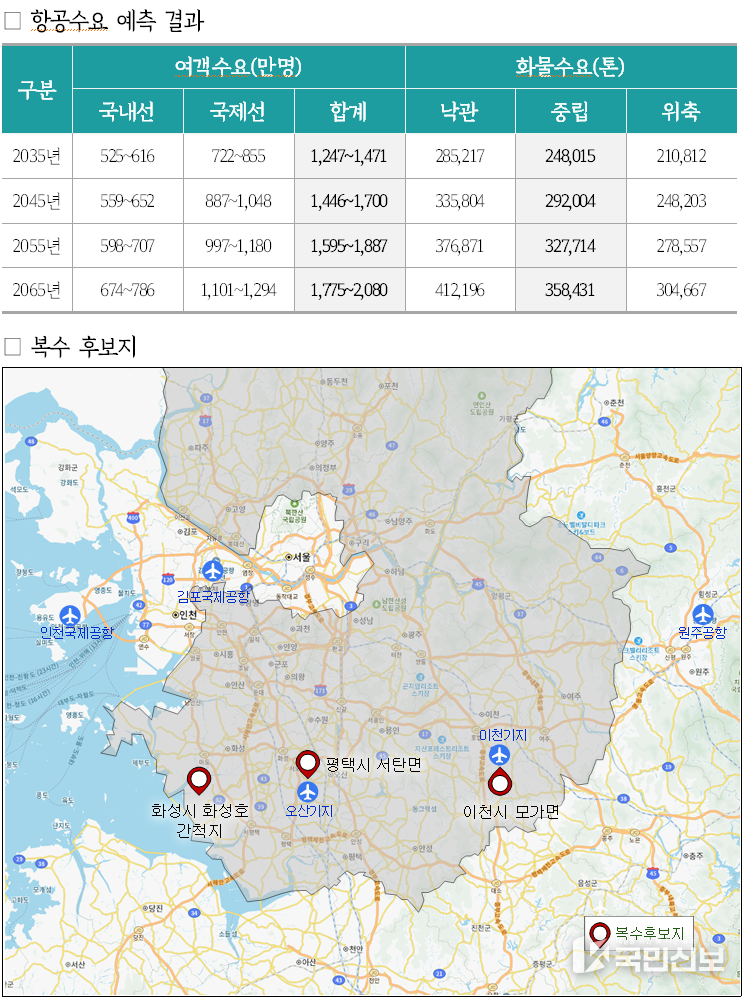Click the 화성시 화성호 간척지 label
The width and height of the screenshot is (745, 999).
199,821
